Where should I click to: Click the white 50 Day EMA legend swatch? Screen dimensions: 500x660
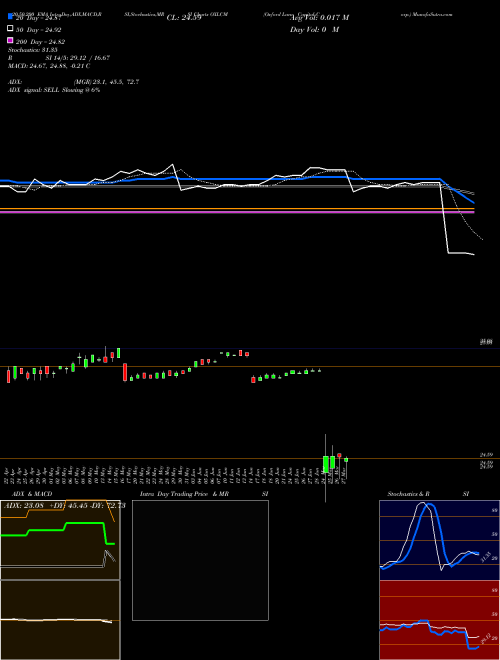coord(10,28)
